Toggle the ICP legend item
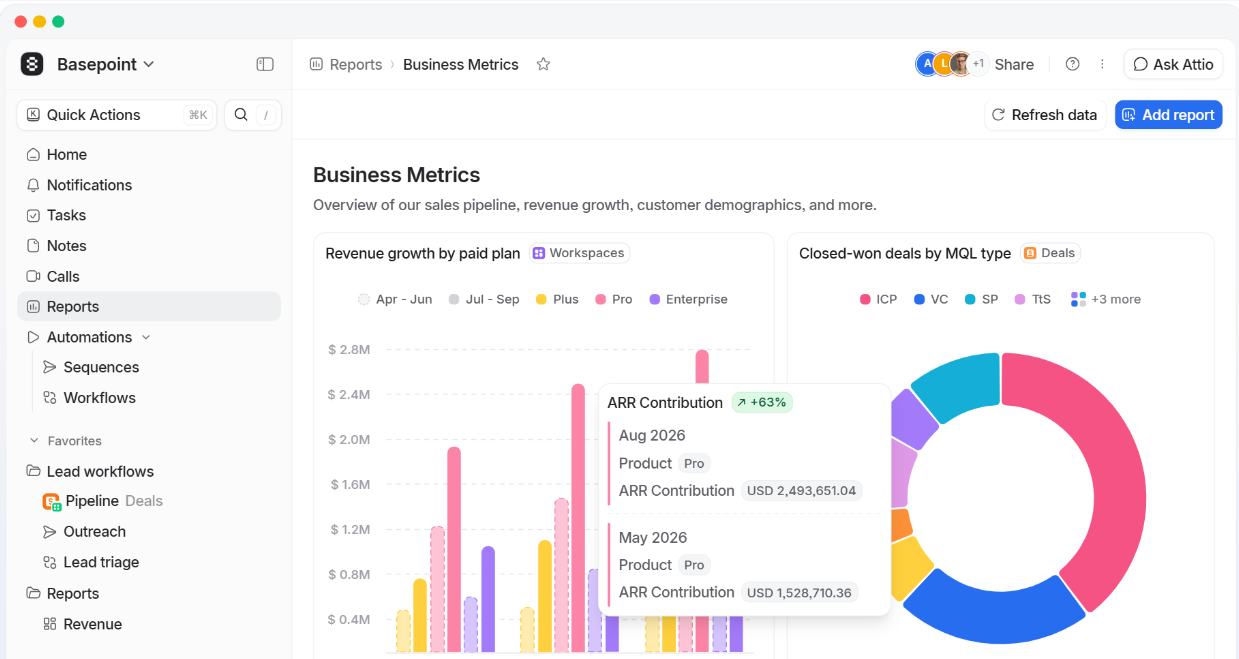 click(878, 299)
